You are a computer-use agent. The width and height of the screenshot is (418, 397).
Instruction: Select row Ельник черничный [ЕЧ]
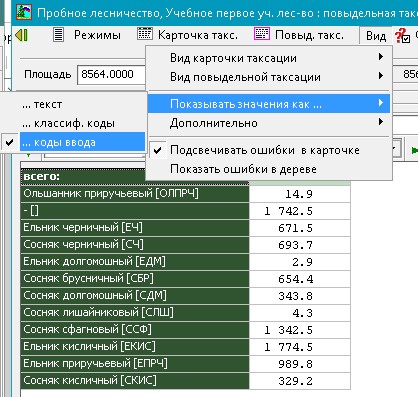135,228
